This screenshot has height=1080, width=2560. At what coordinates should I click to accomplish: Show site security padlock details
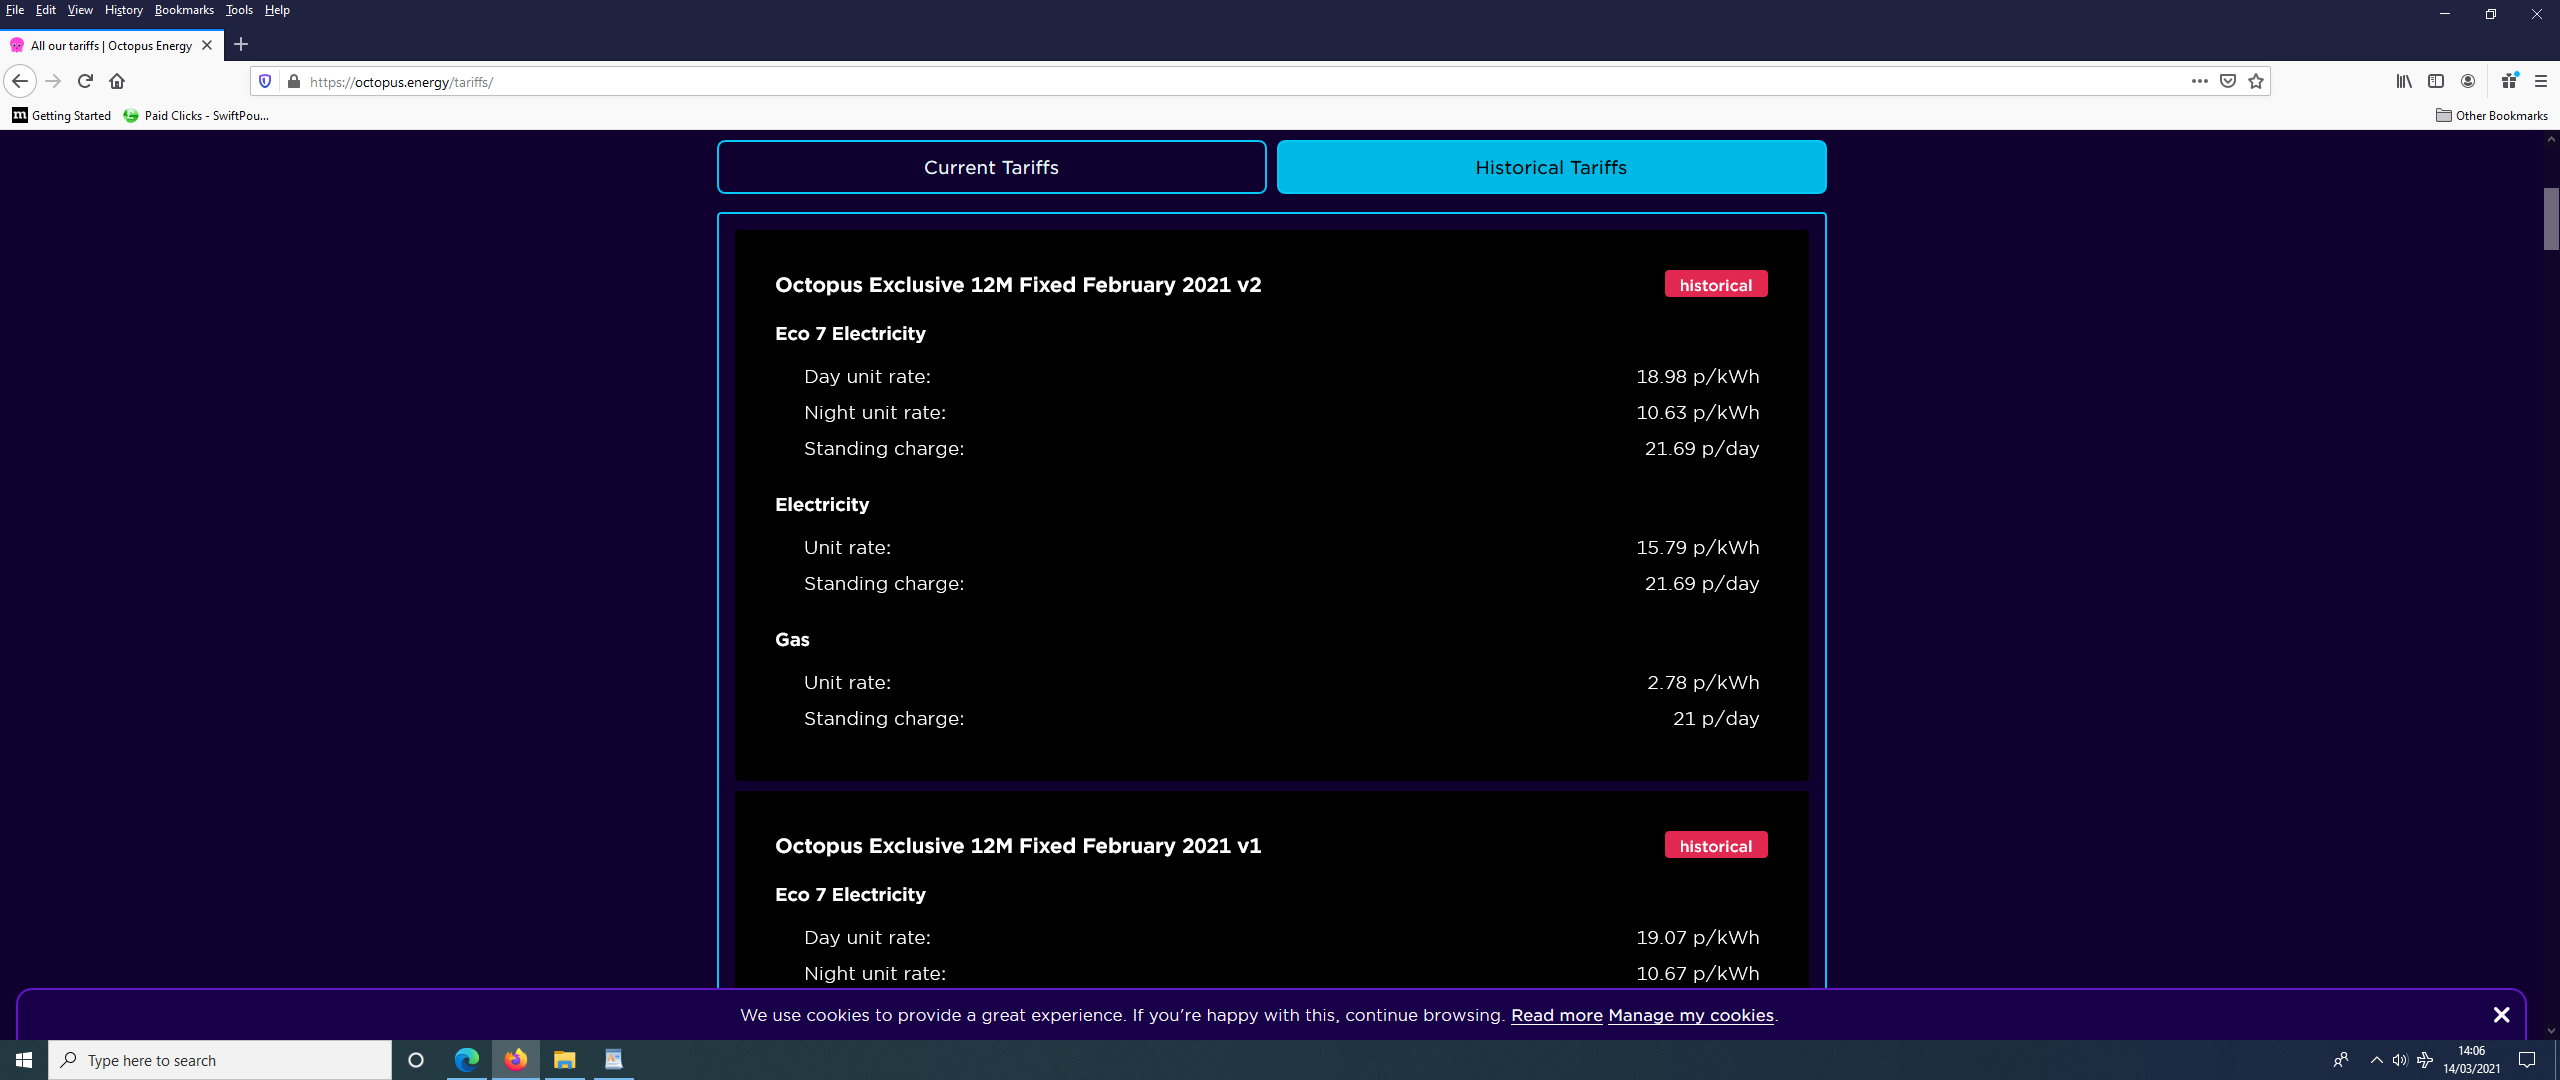pyautogui.click(x=293, y=81)
